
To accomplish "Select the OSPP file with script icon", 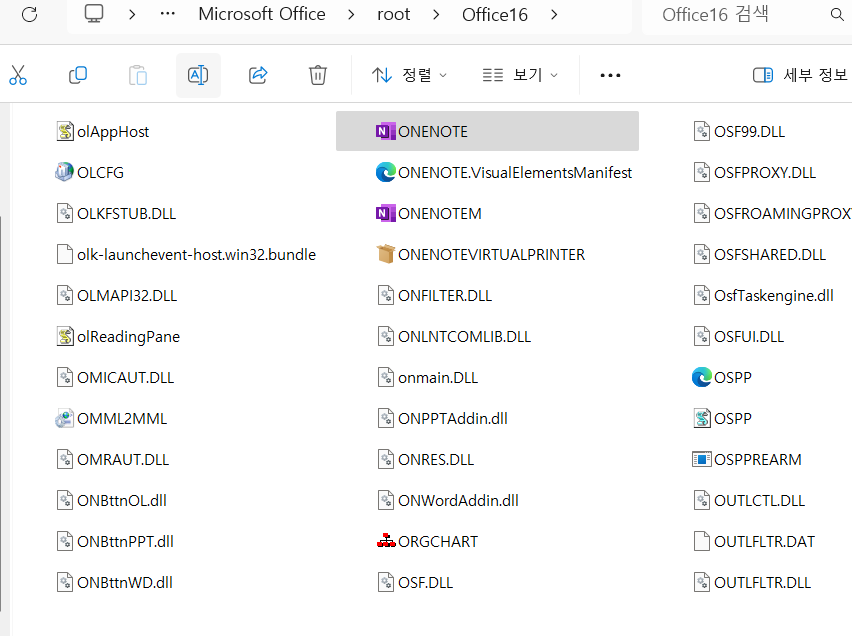I will pyautogui.click(x=722, y=419).
